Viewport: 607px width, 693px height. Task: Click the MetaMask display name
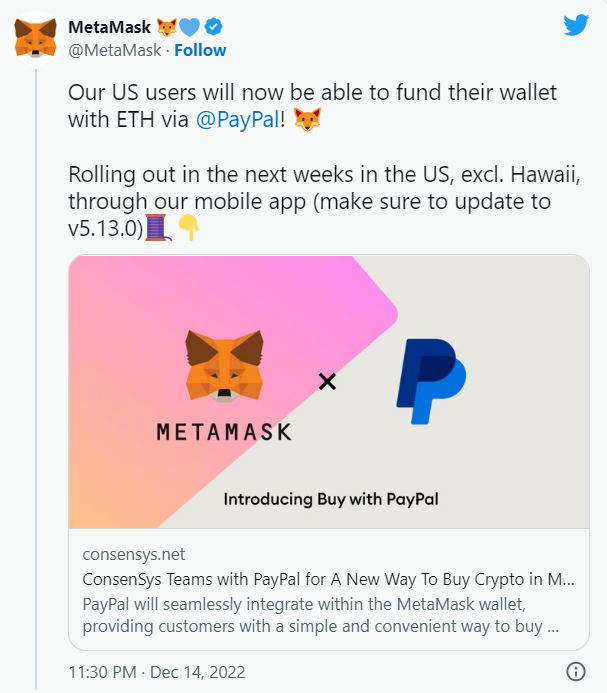click(107, 27)
